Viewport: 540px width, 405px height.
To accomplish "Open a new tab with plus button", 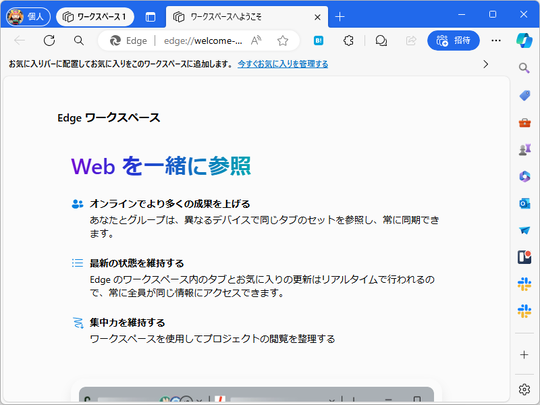I will [340, 17].
